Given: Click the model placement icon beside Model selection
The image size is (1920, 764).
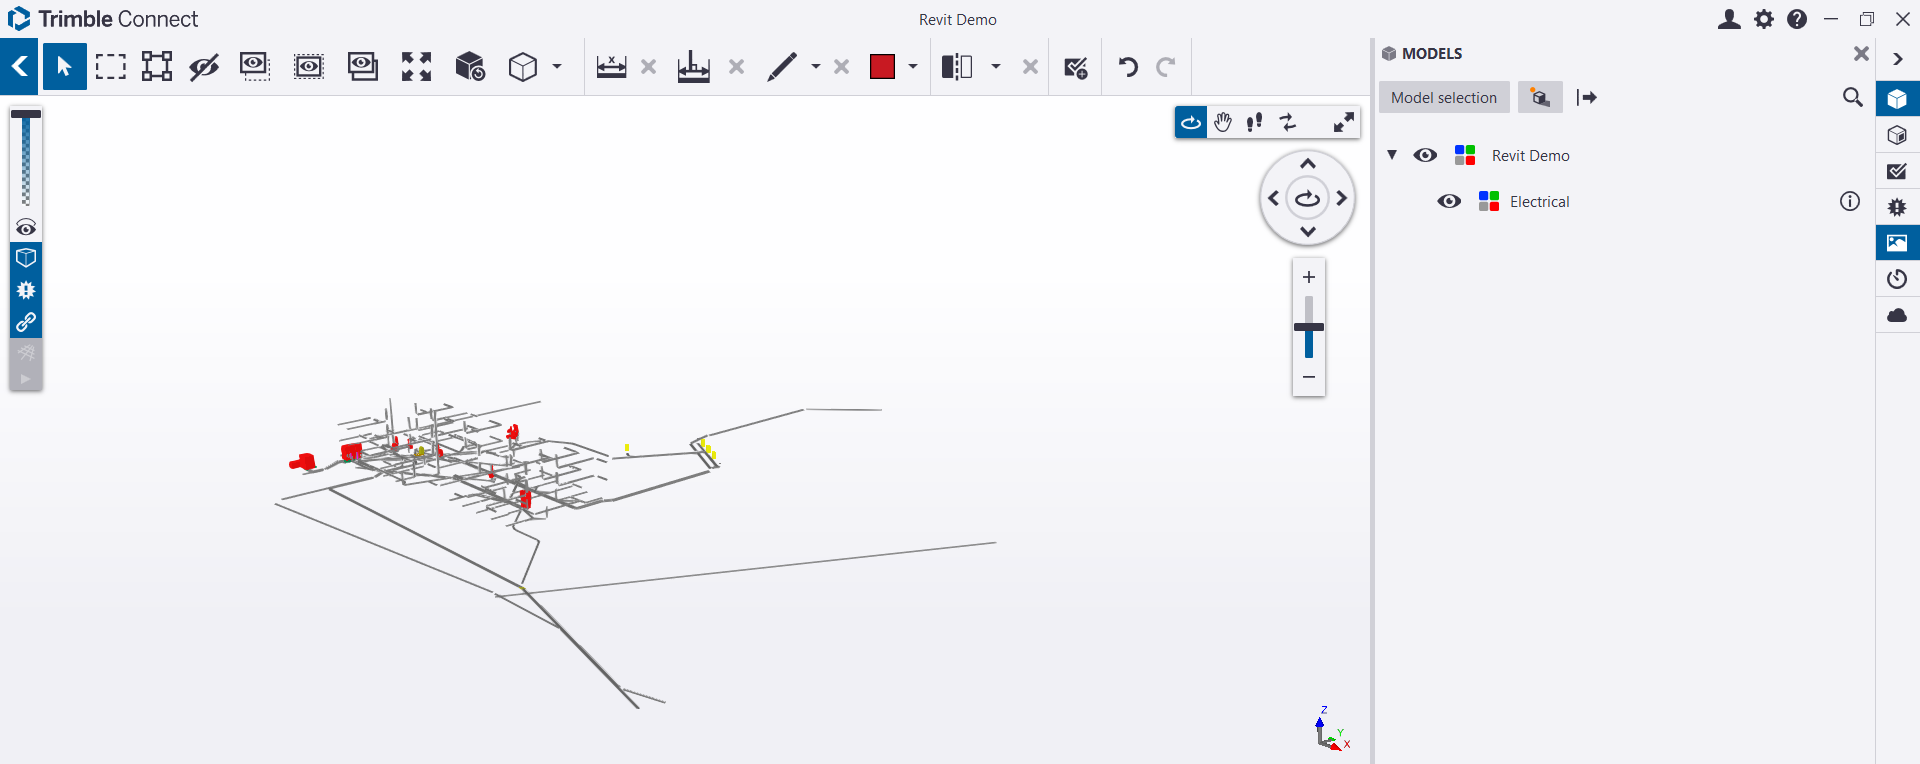Looking at the screenshot, I should pyautogui.click(x=1540, y=97).
